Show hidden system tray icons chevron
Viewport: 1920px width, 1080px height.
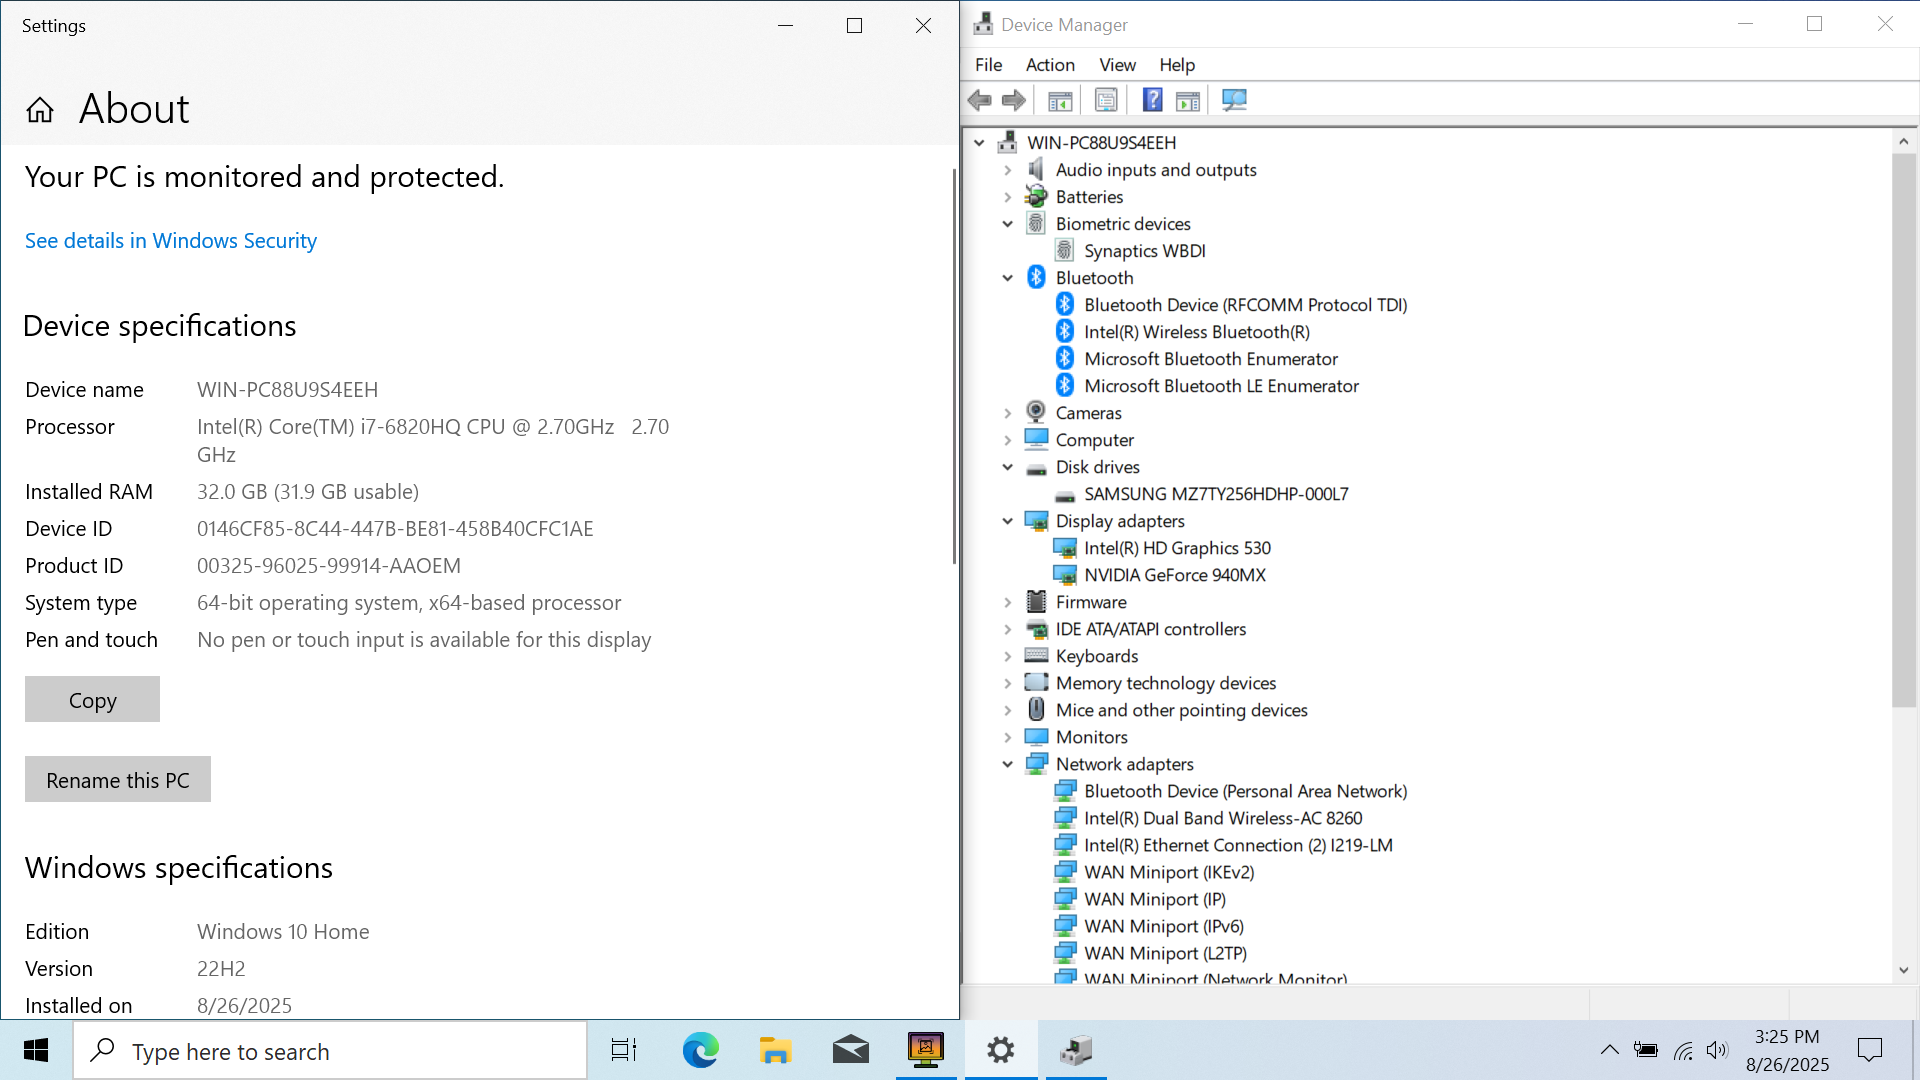(x=1609, y=1051)
